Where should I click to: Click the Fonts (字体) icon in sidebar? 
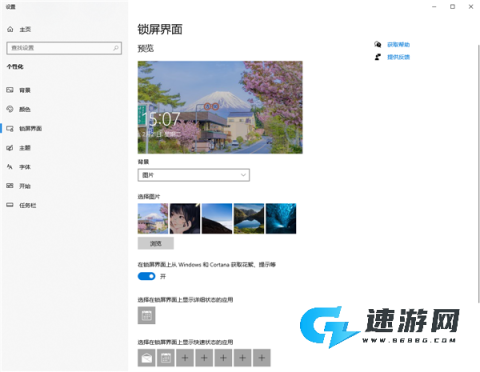[x=10, y=167]
